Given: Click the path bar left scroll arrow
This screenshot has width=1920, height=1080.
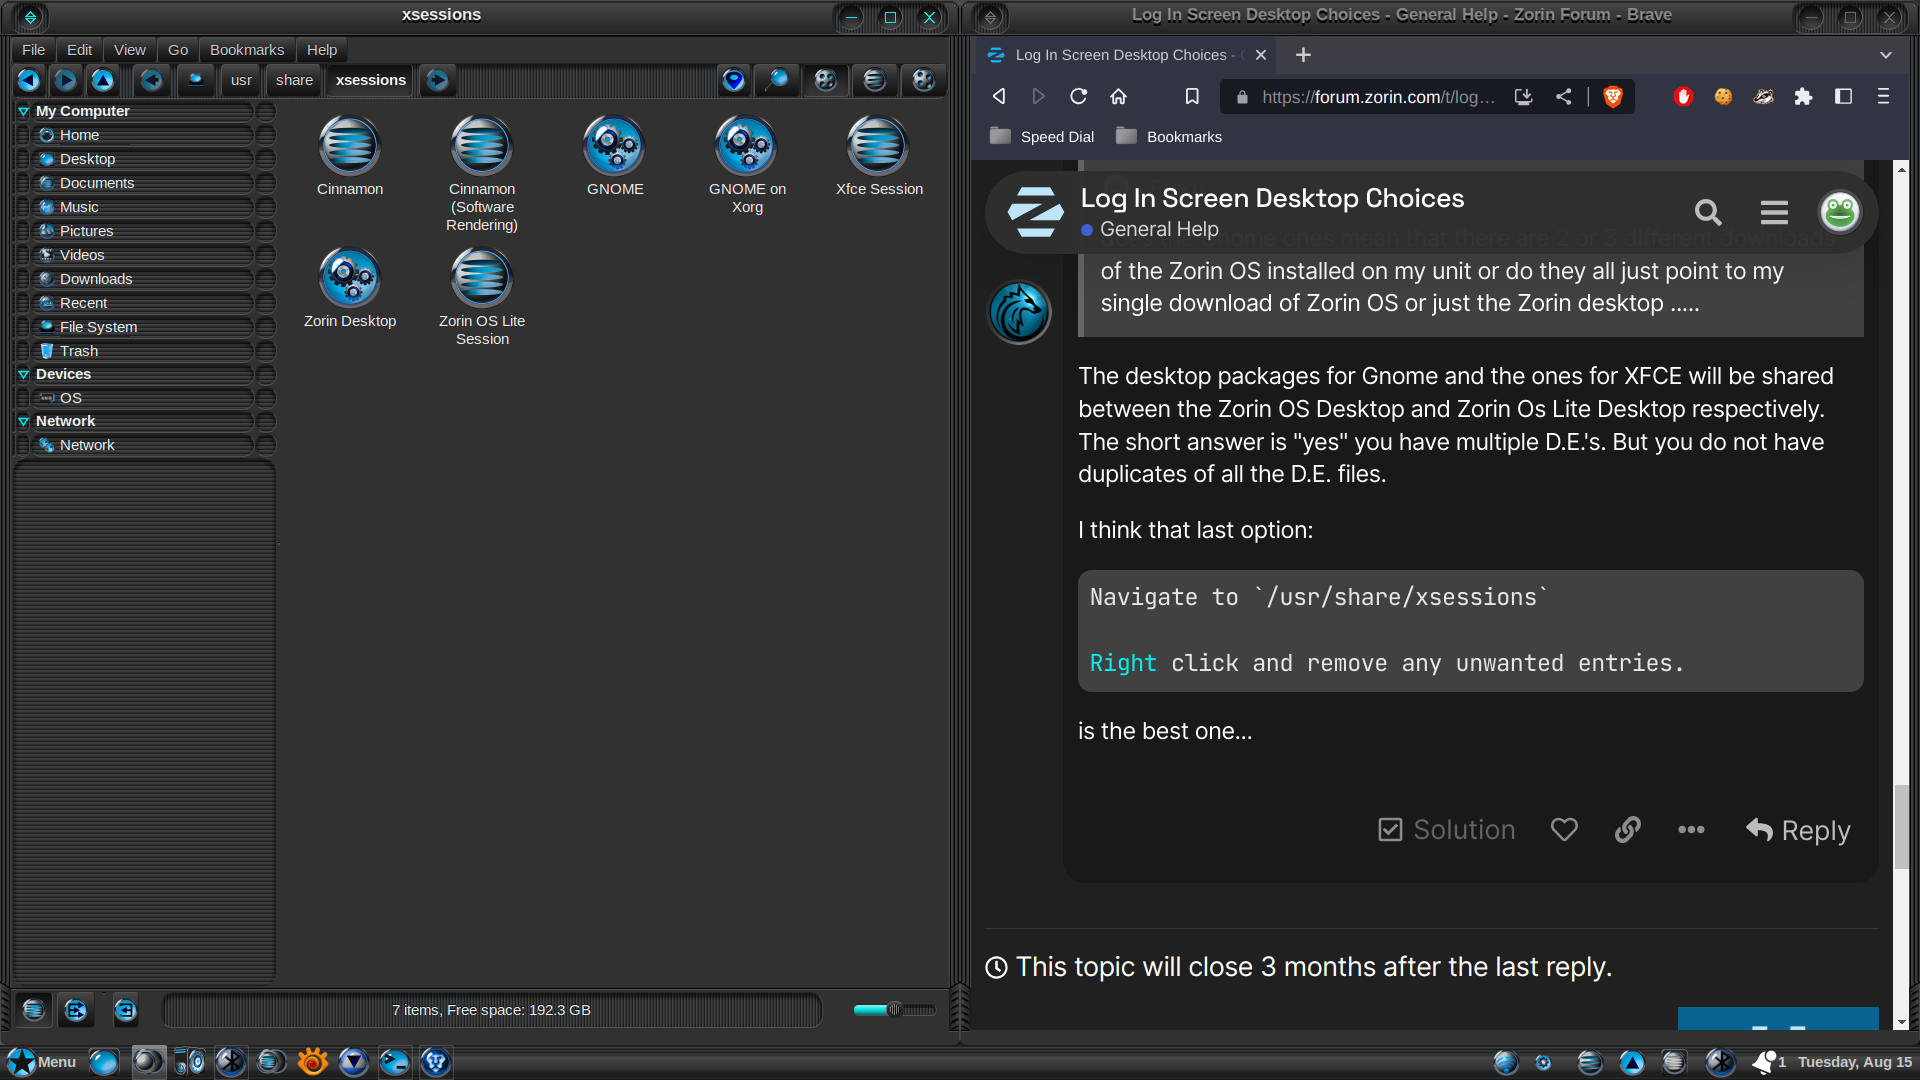Looking at the screenshot, I should click(152, 80).
